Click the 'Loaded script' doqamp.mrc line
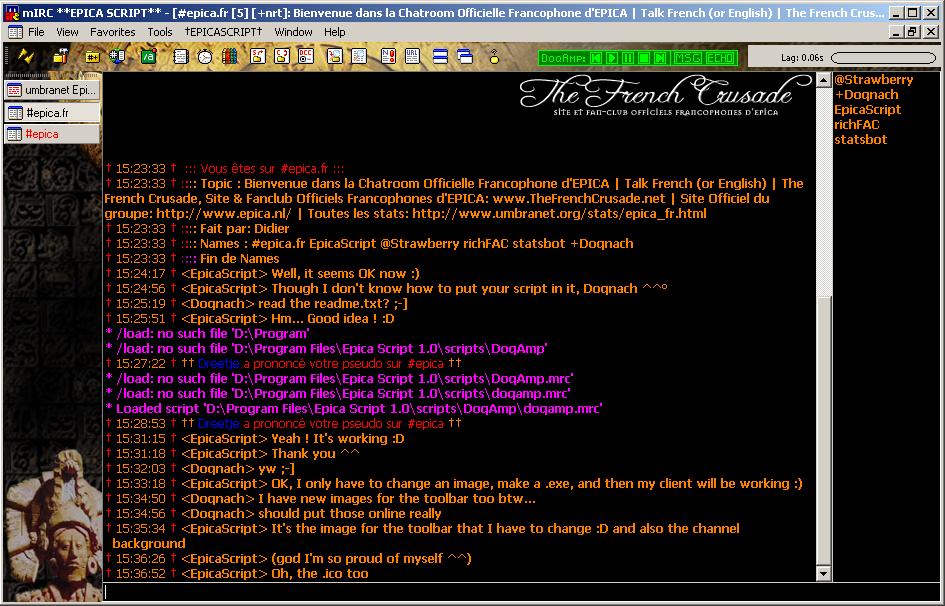This screenshot has width=945, height=606. (354, 409)
